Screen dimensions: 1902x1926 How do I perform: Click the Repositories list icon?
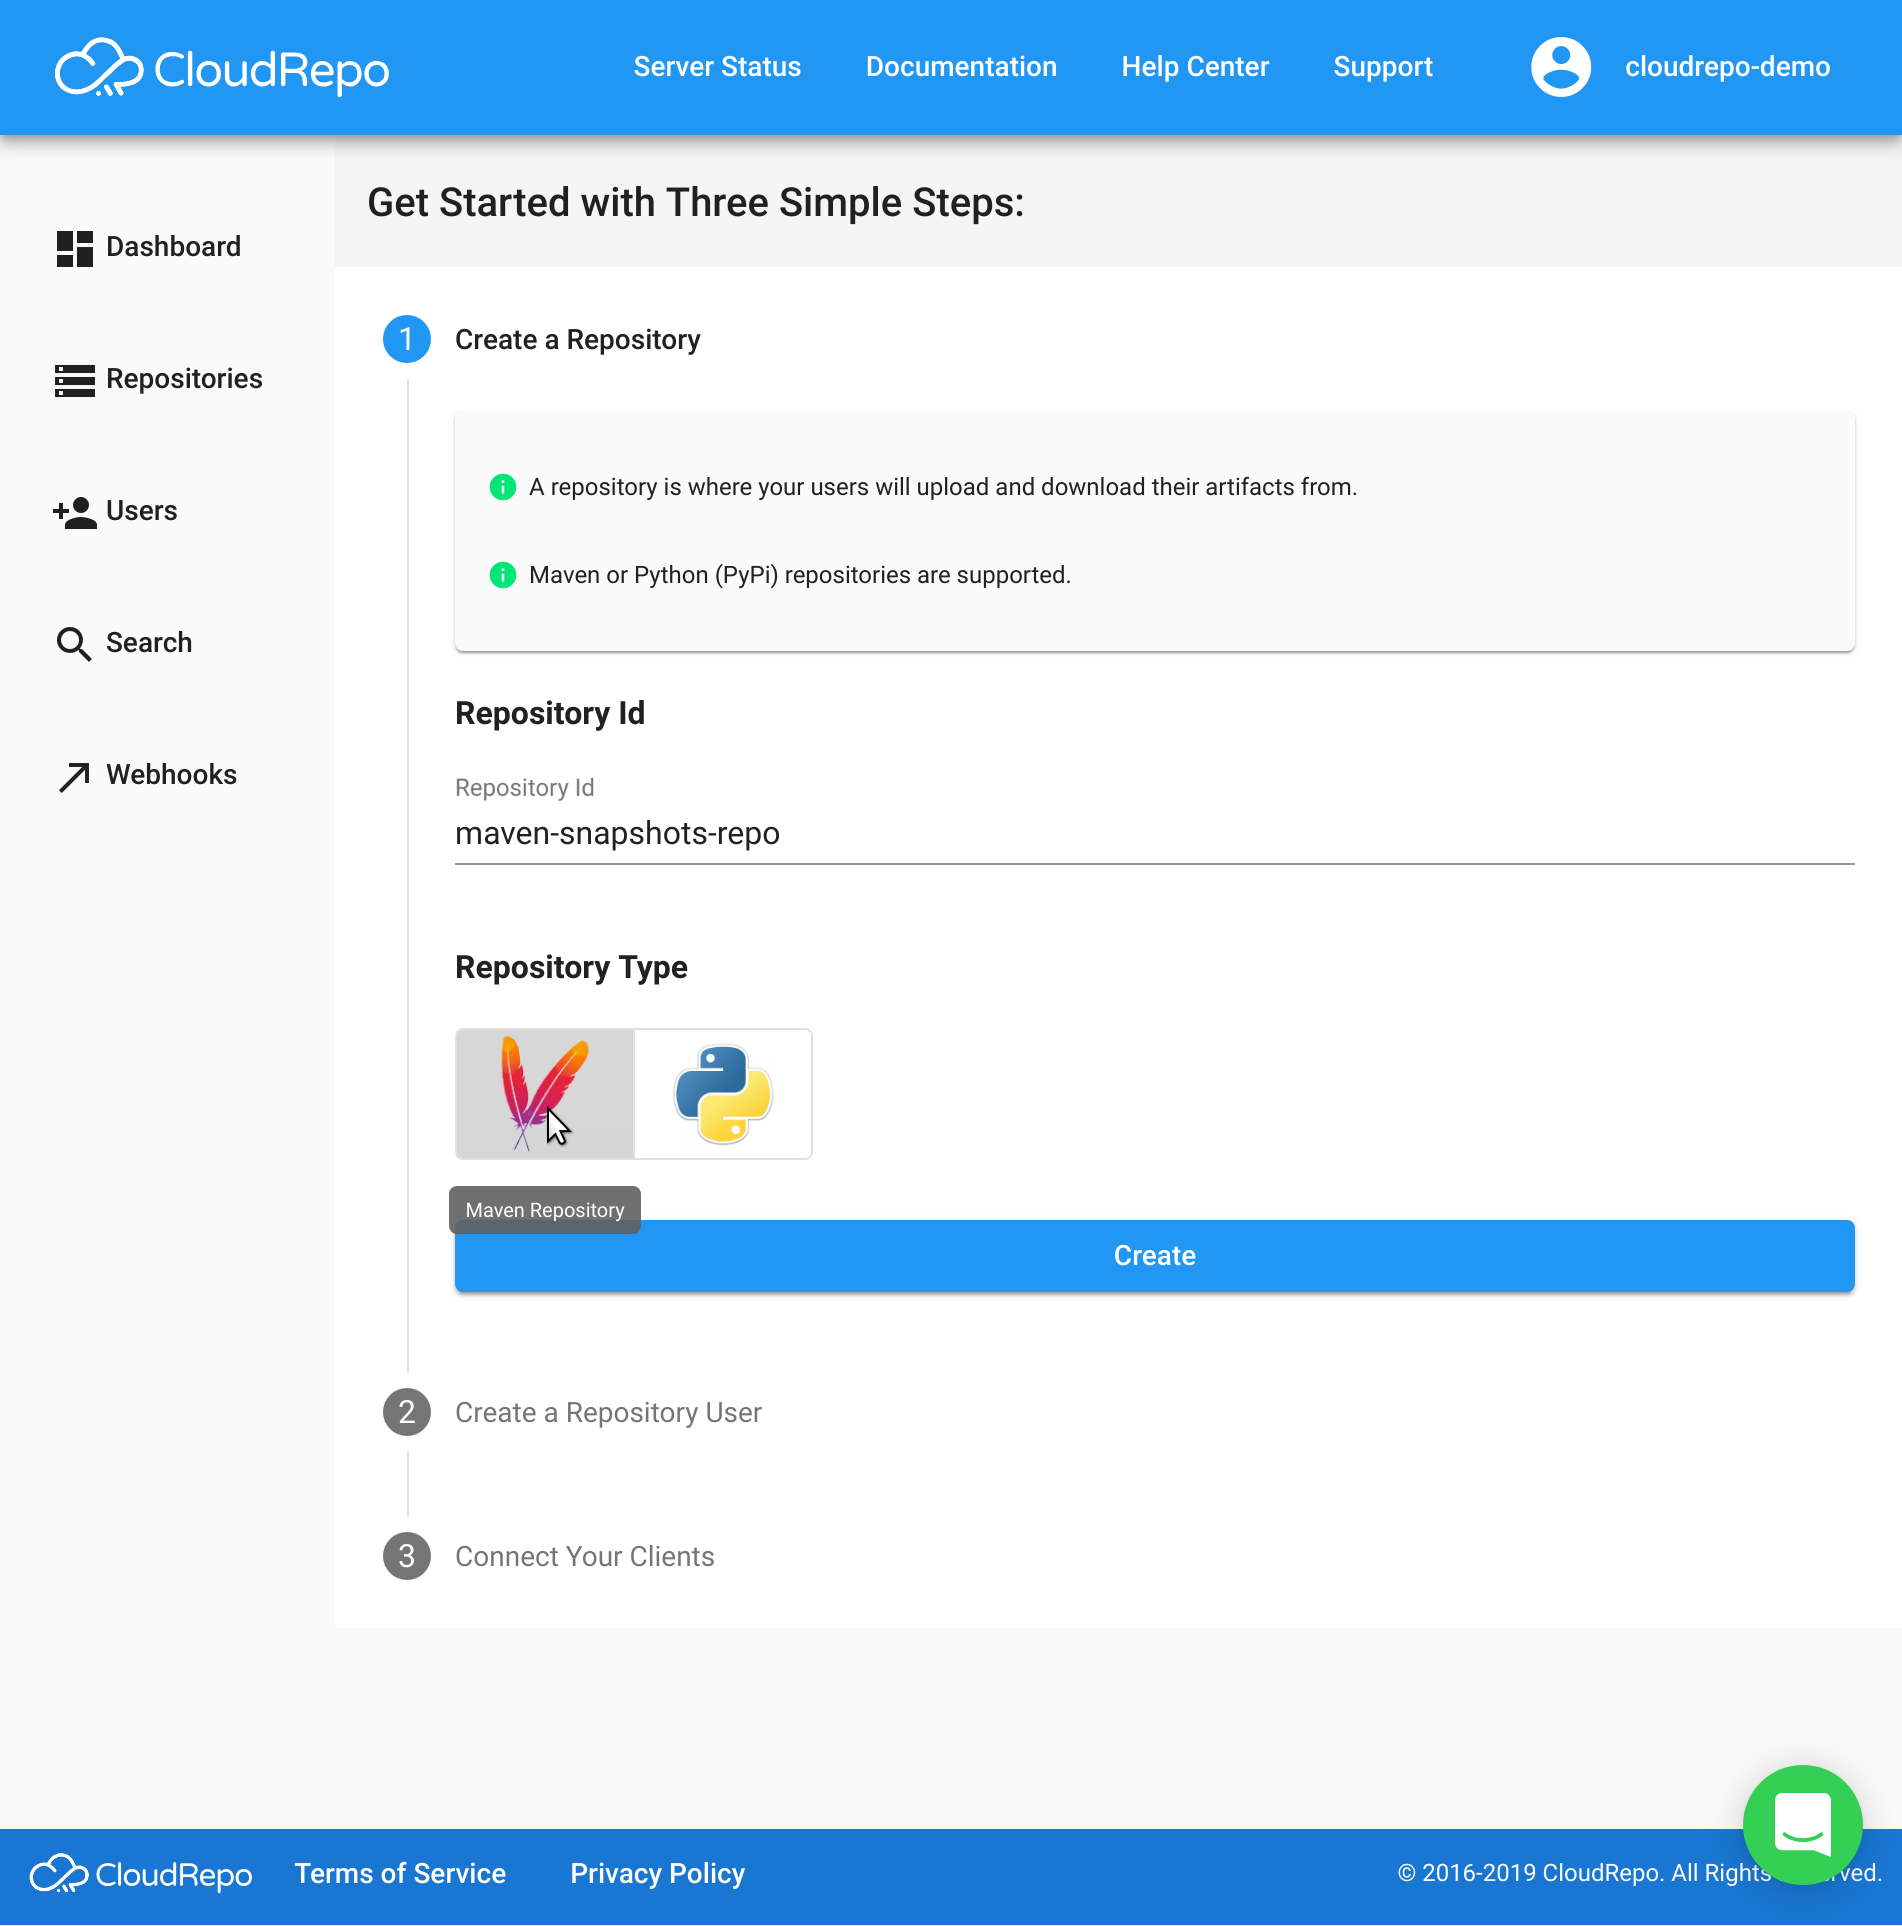(75, 380)
